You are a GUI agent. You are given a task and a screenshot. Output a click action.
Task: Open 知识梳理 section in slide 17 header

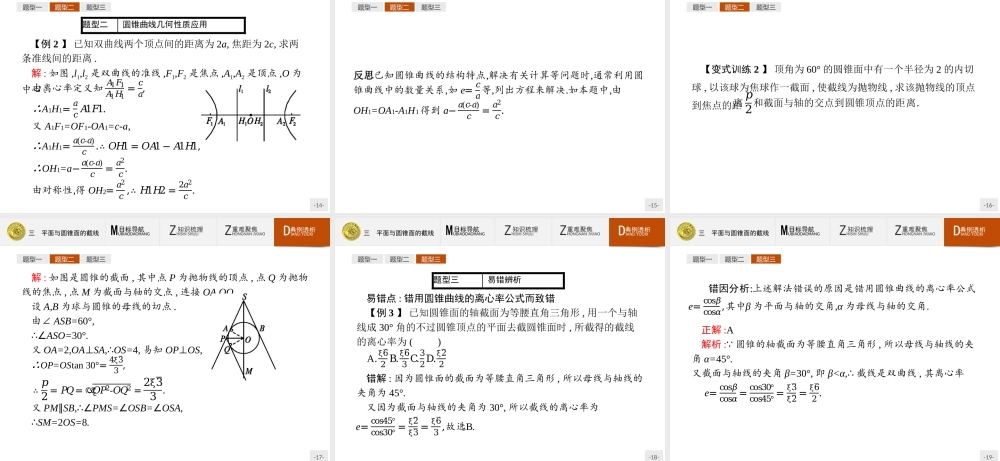click(x=188, y=231)
